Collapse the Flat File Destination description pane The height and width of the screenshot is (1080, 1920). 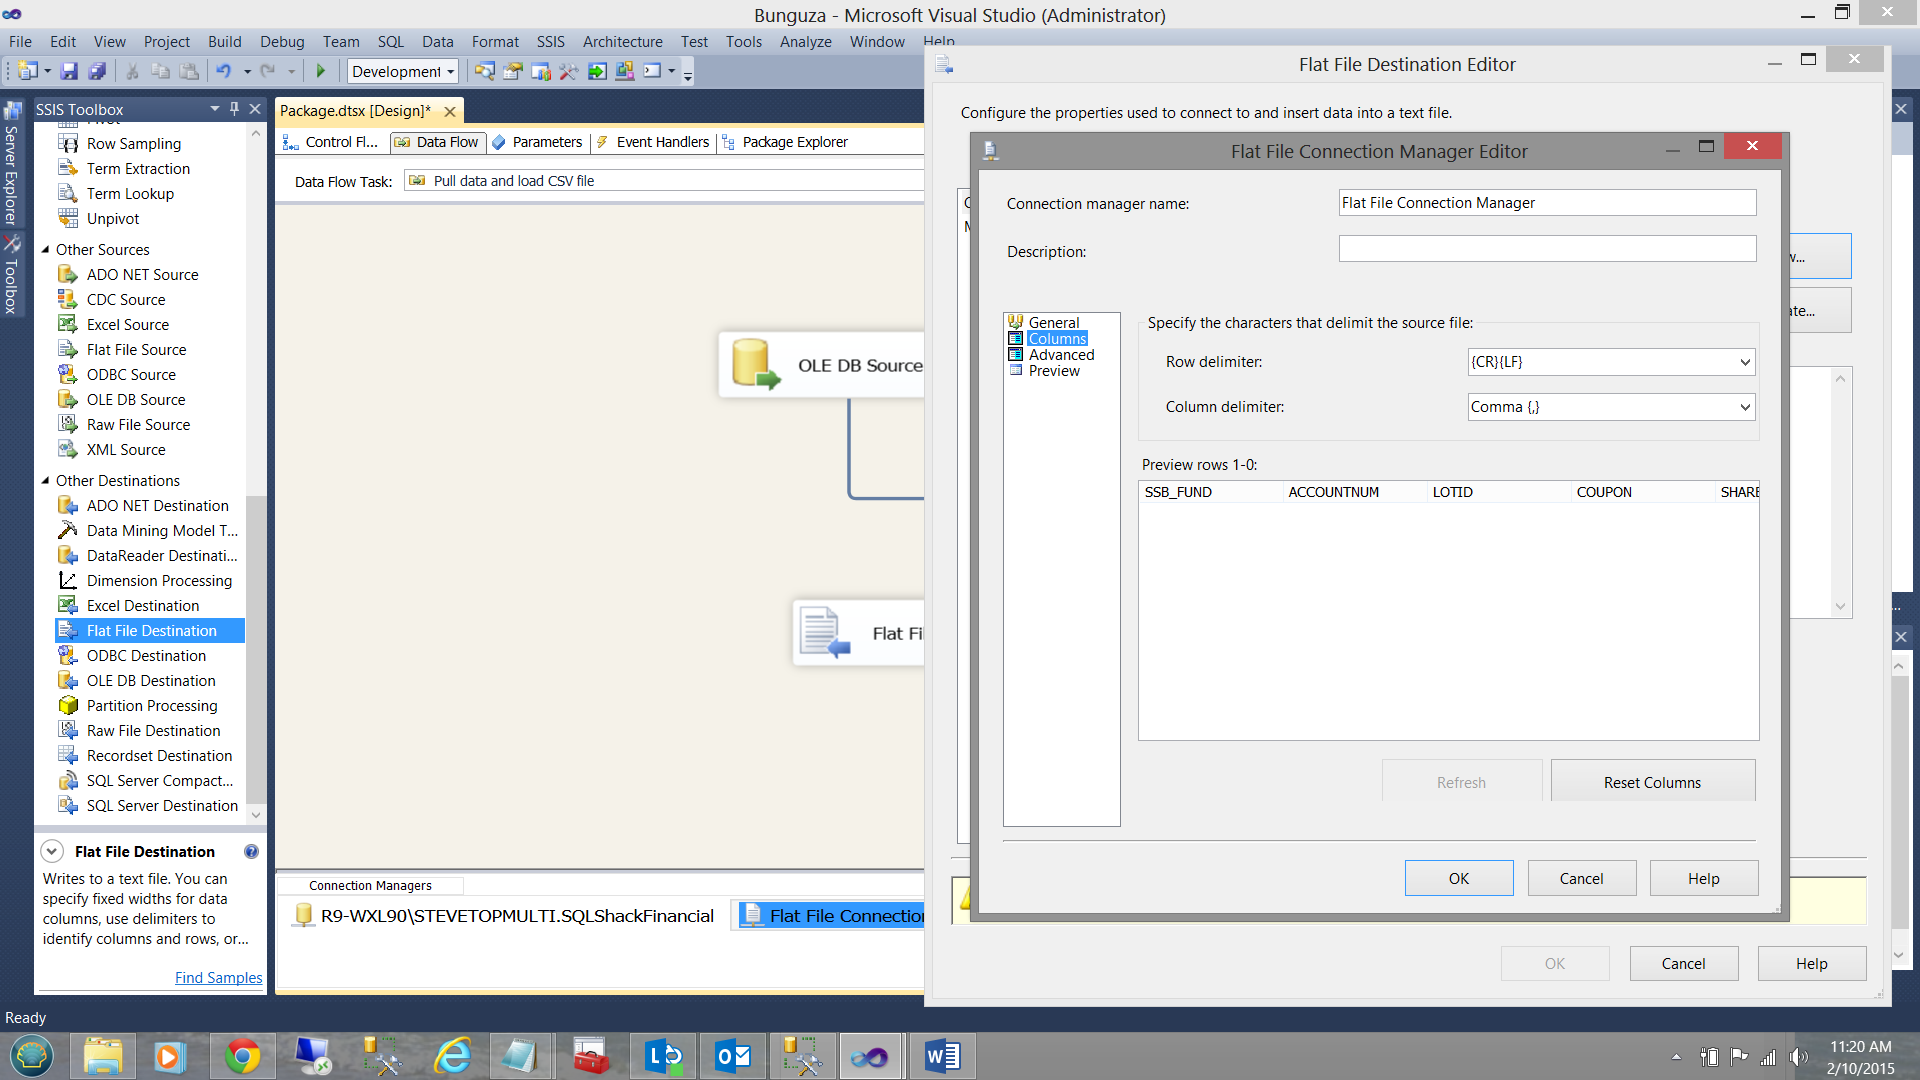(x=52, y=851)
